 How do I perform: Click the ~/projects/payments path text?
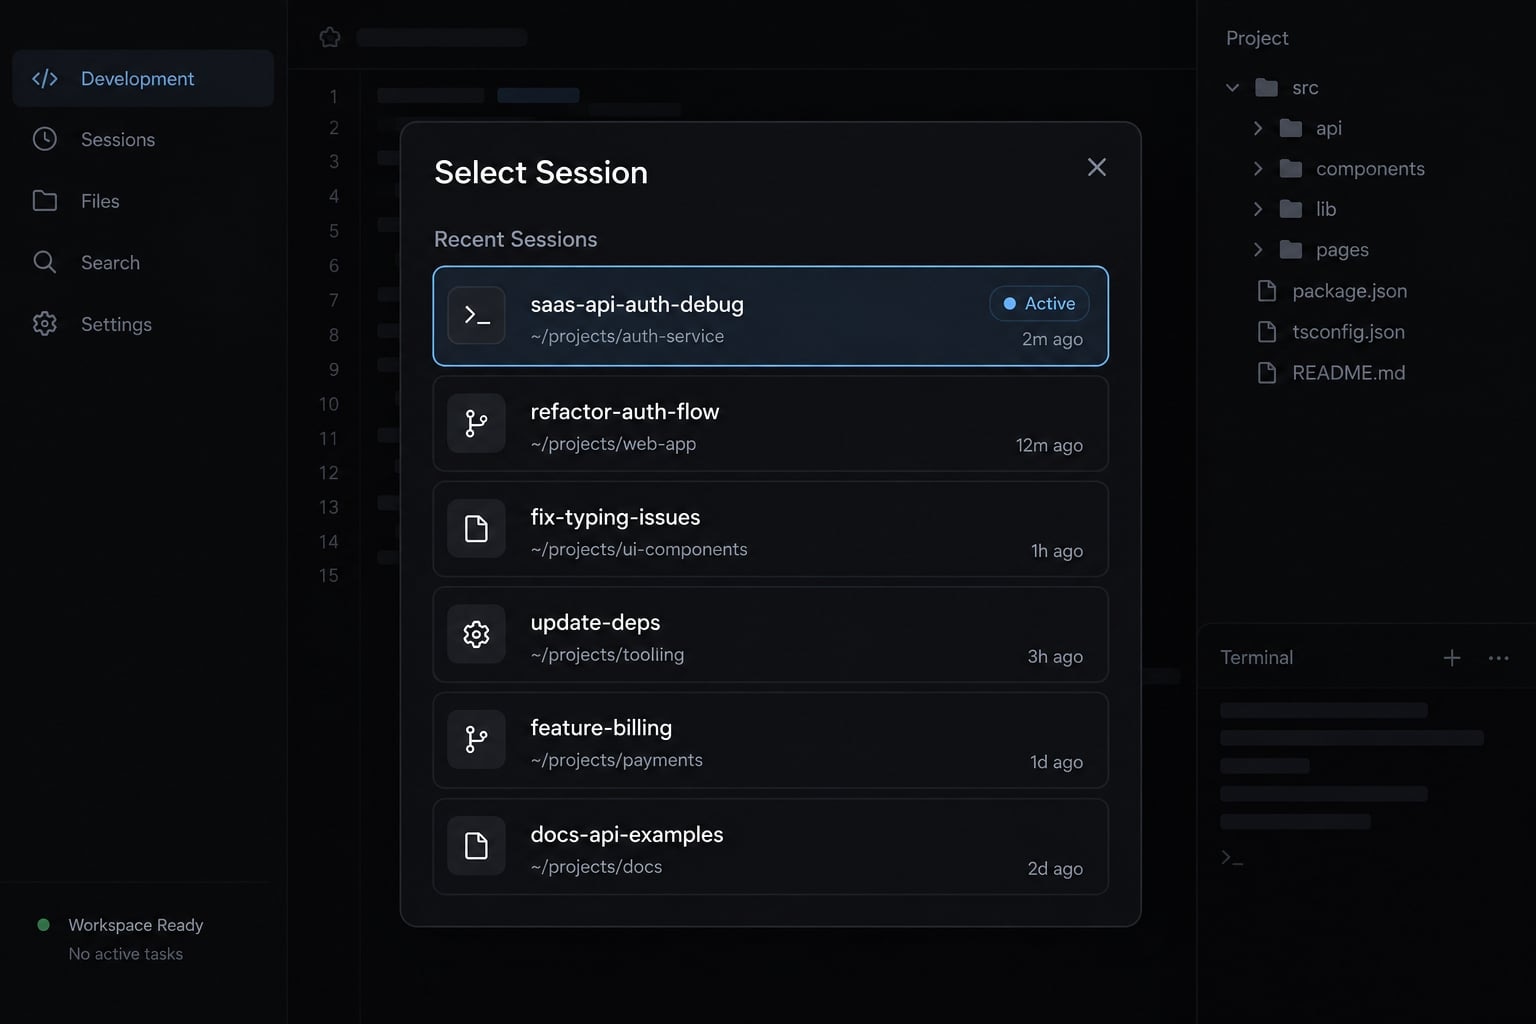616,760
